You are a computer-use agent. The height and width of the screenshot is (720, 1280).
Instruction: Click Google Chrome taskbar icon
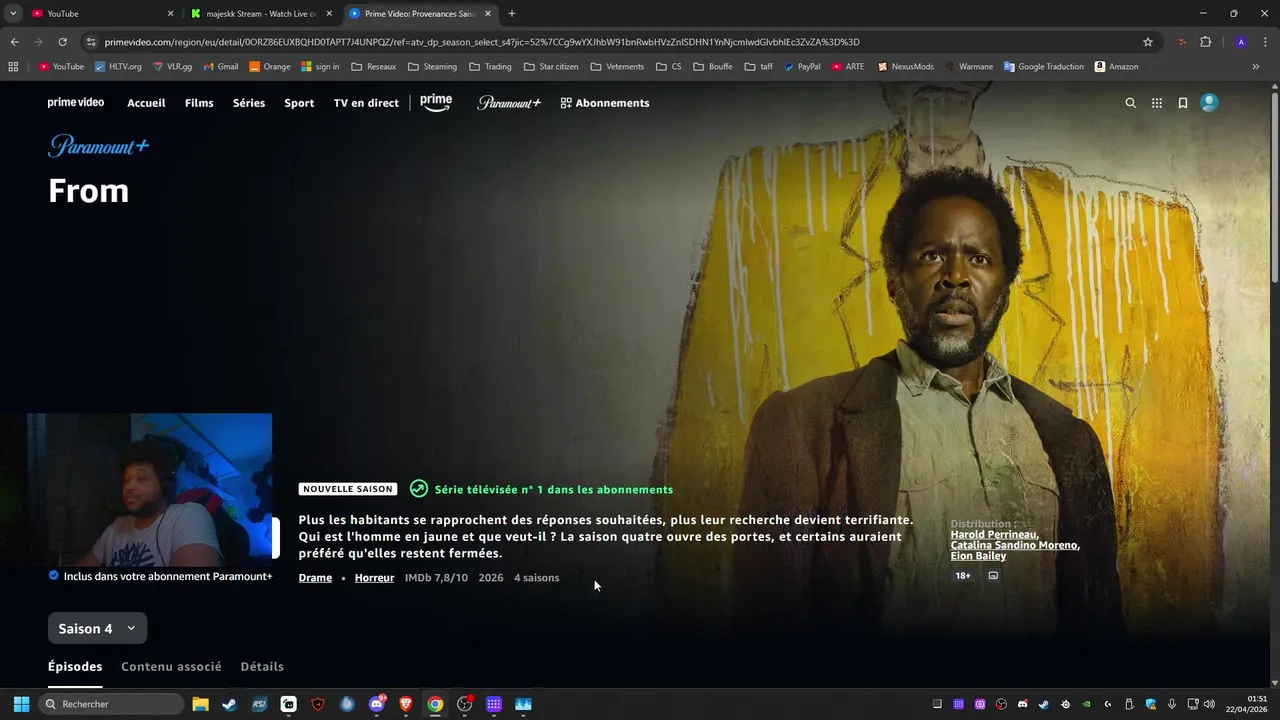435,704
